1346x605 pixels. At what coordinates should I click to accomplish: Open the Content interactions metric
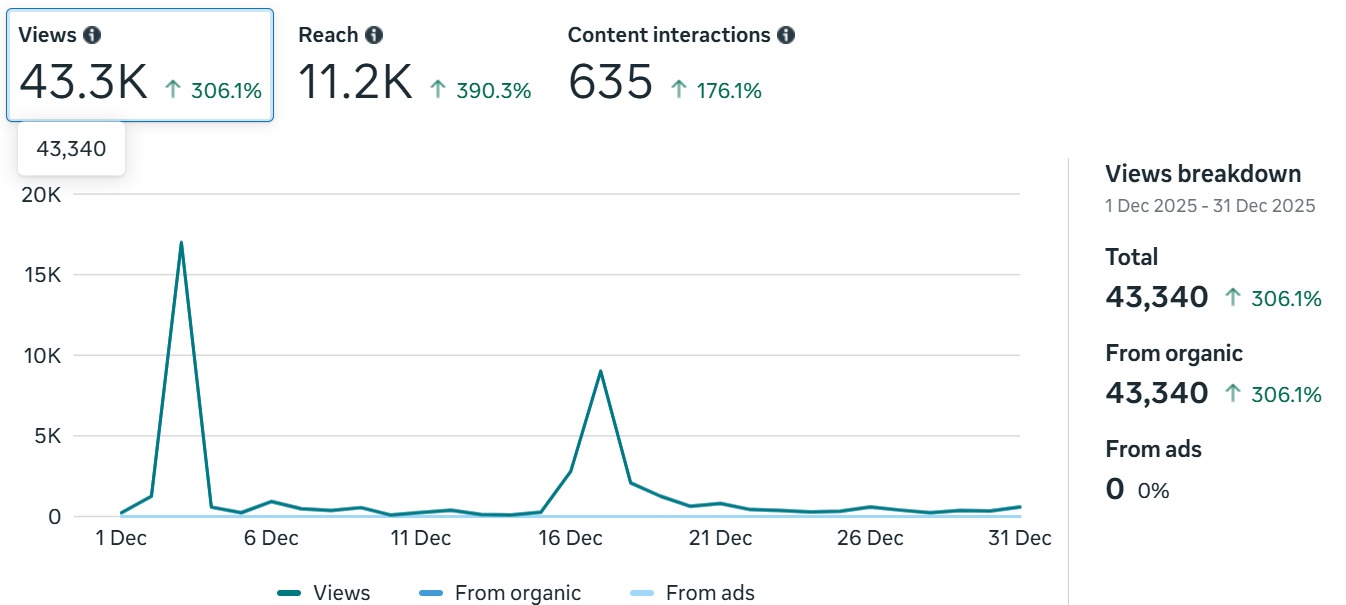(680, 62)
